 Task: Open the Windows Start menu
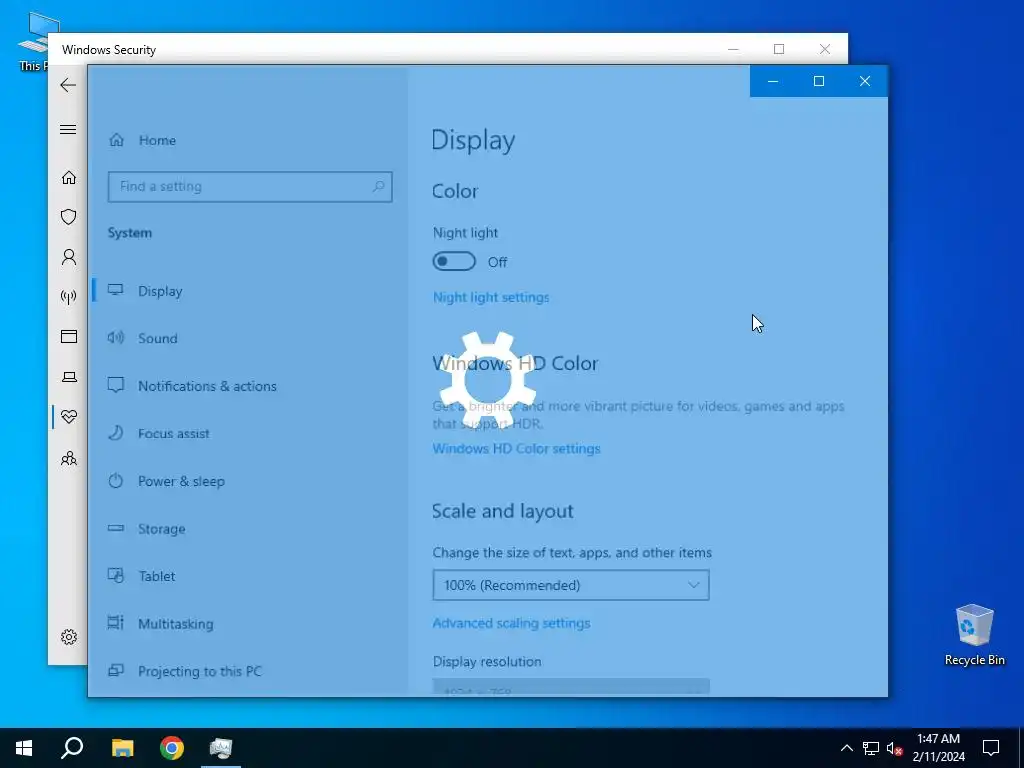point(24,748)
